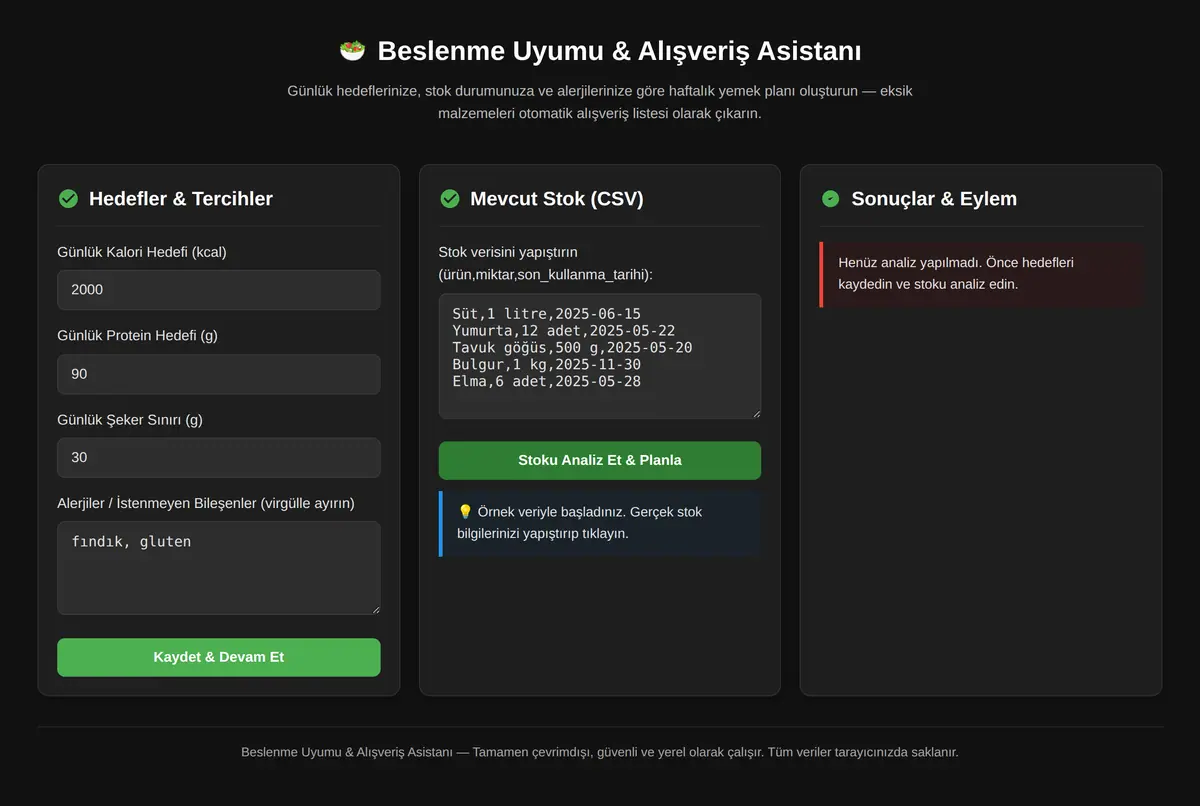Screen dimensions: 1200x806
Task: Click the light bulb icon in the hint box
Action: point(465,512)
